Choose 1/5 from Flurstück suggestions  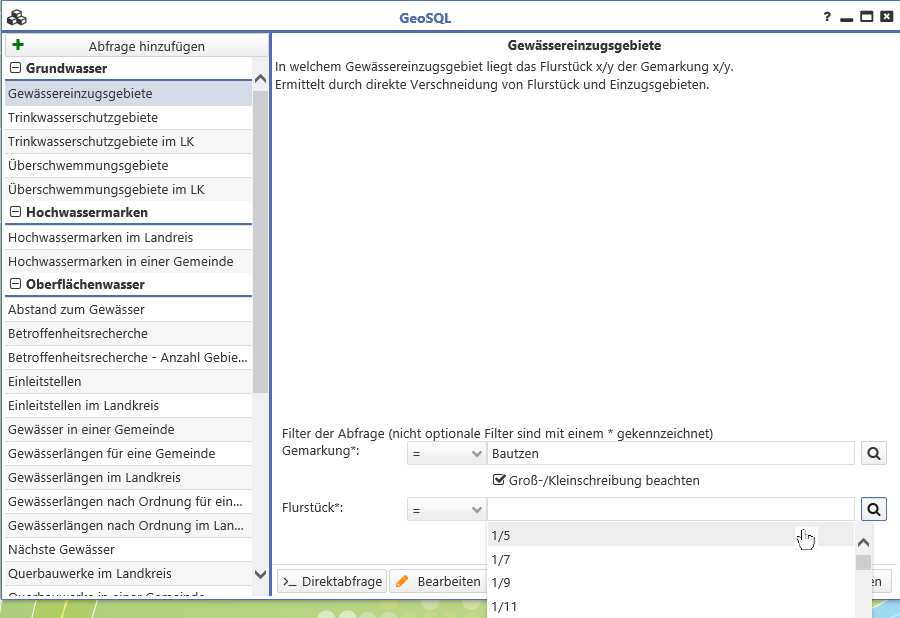pos(670,535)
